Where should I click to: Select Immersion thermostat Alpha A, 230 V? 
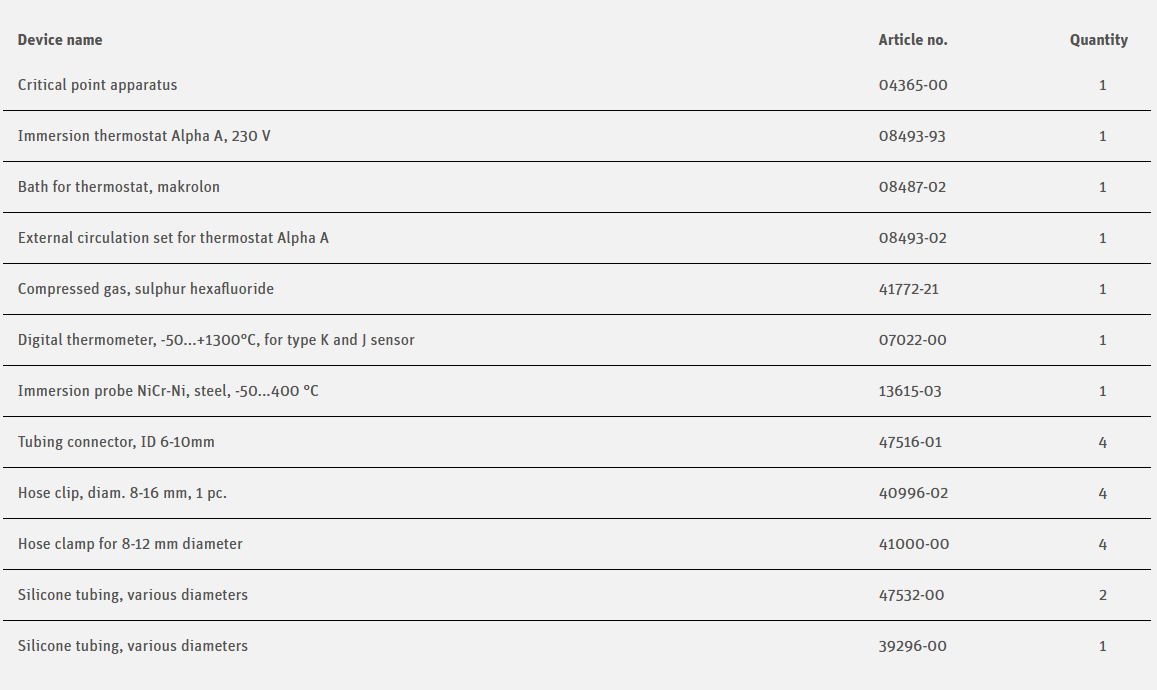coord(144,136)
